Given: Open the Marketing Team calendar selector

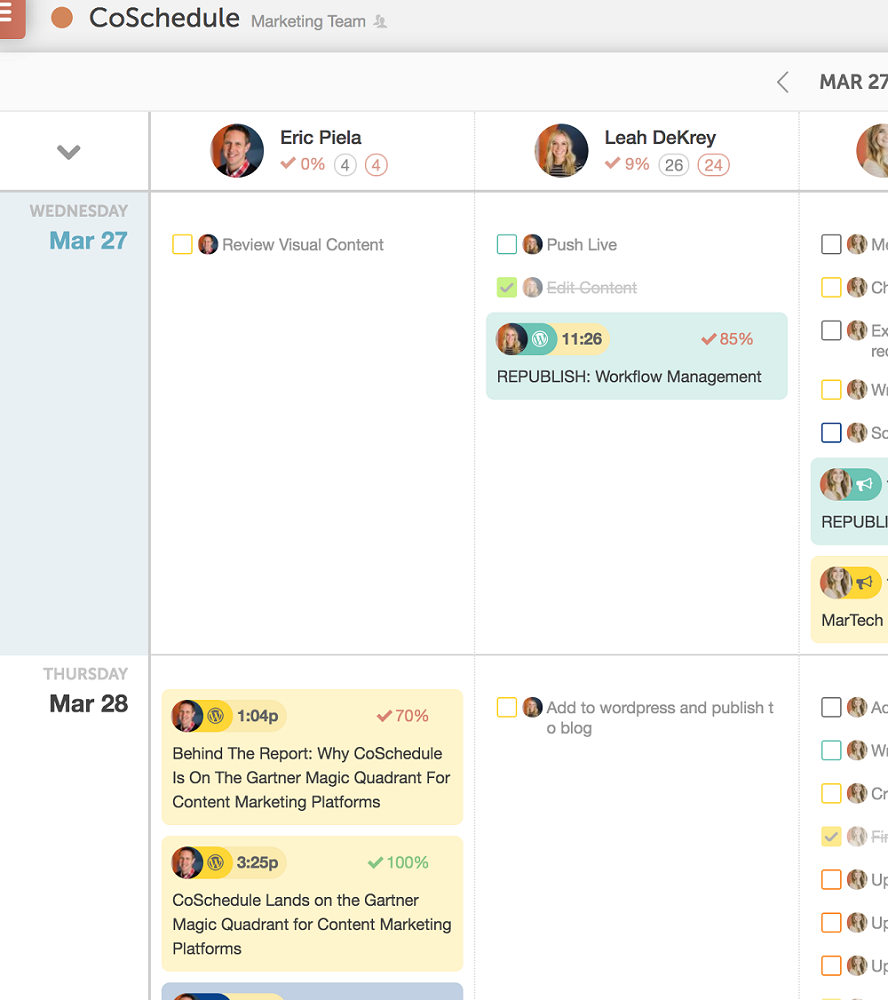Looking at the screenshot, I should [x=308, y=21].
